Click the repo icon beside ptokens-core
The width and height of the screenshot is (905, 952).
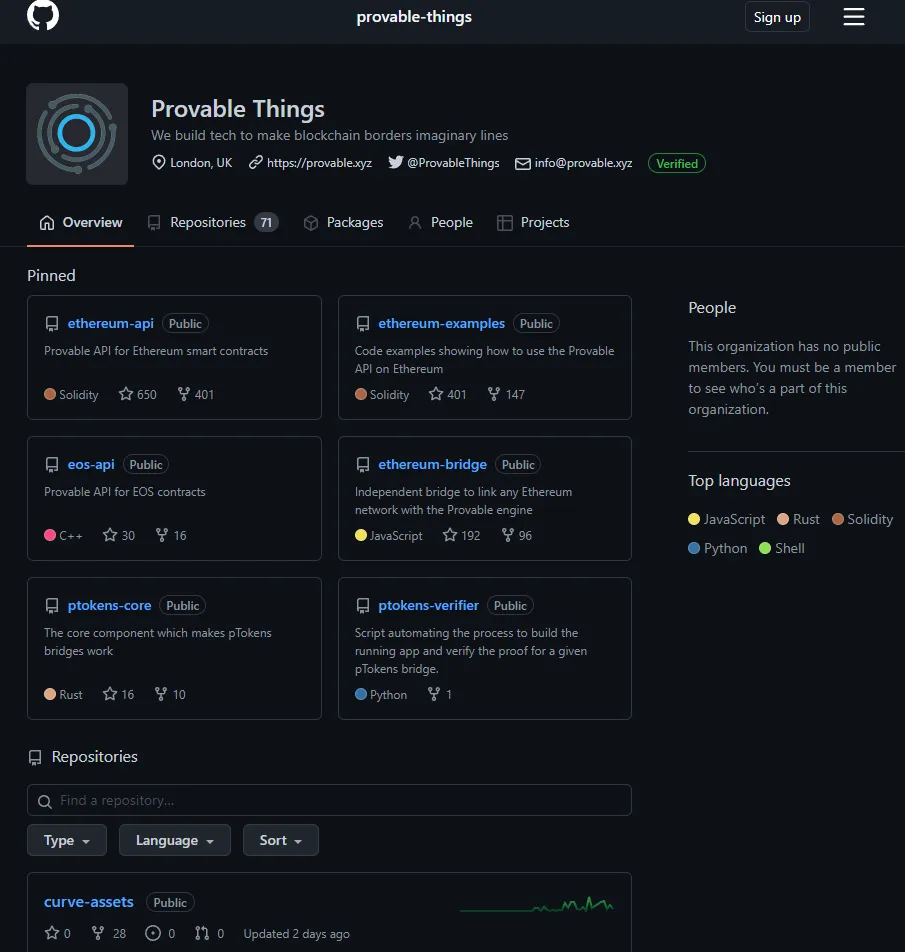tap(52, 606)
